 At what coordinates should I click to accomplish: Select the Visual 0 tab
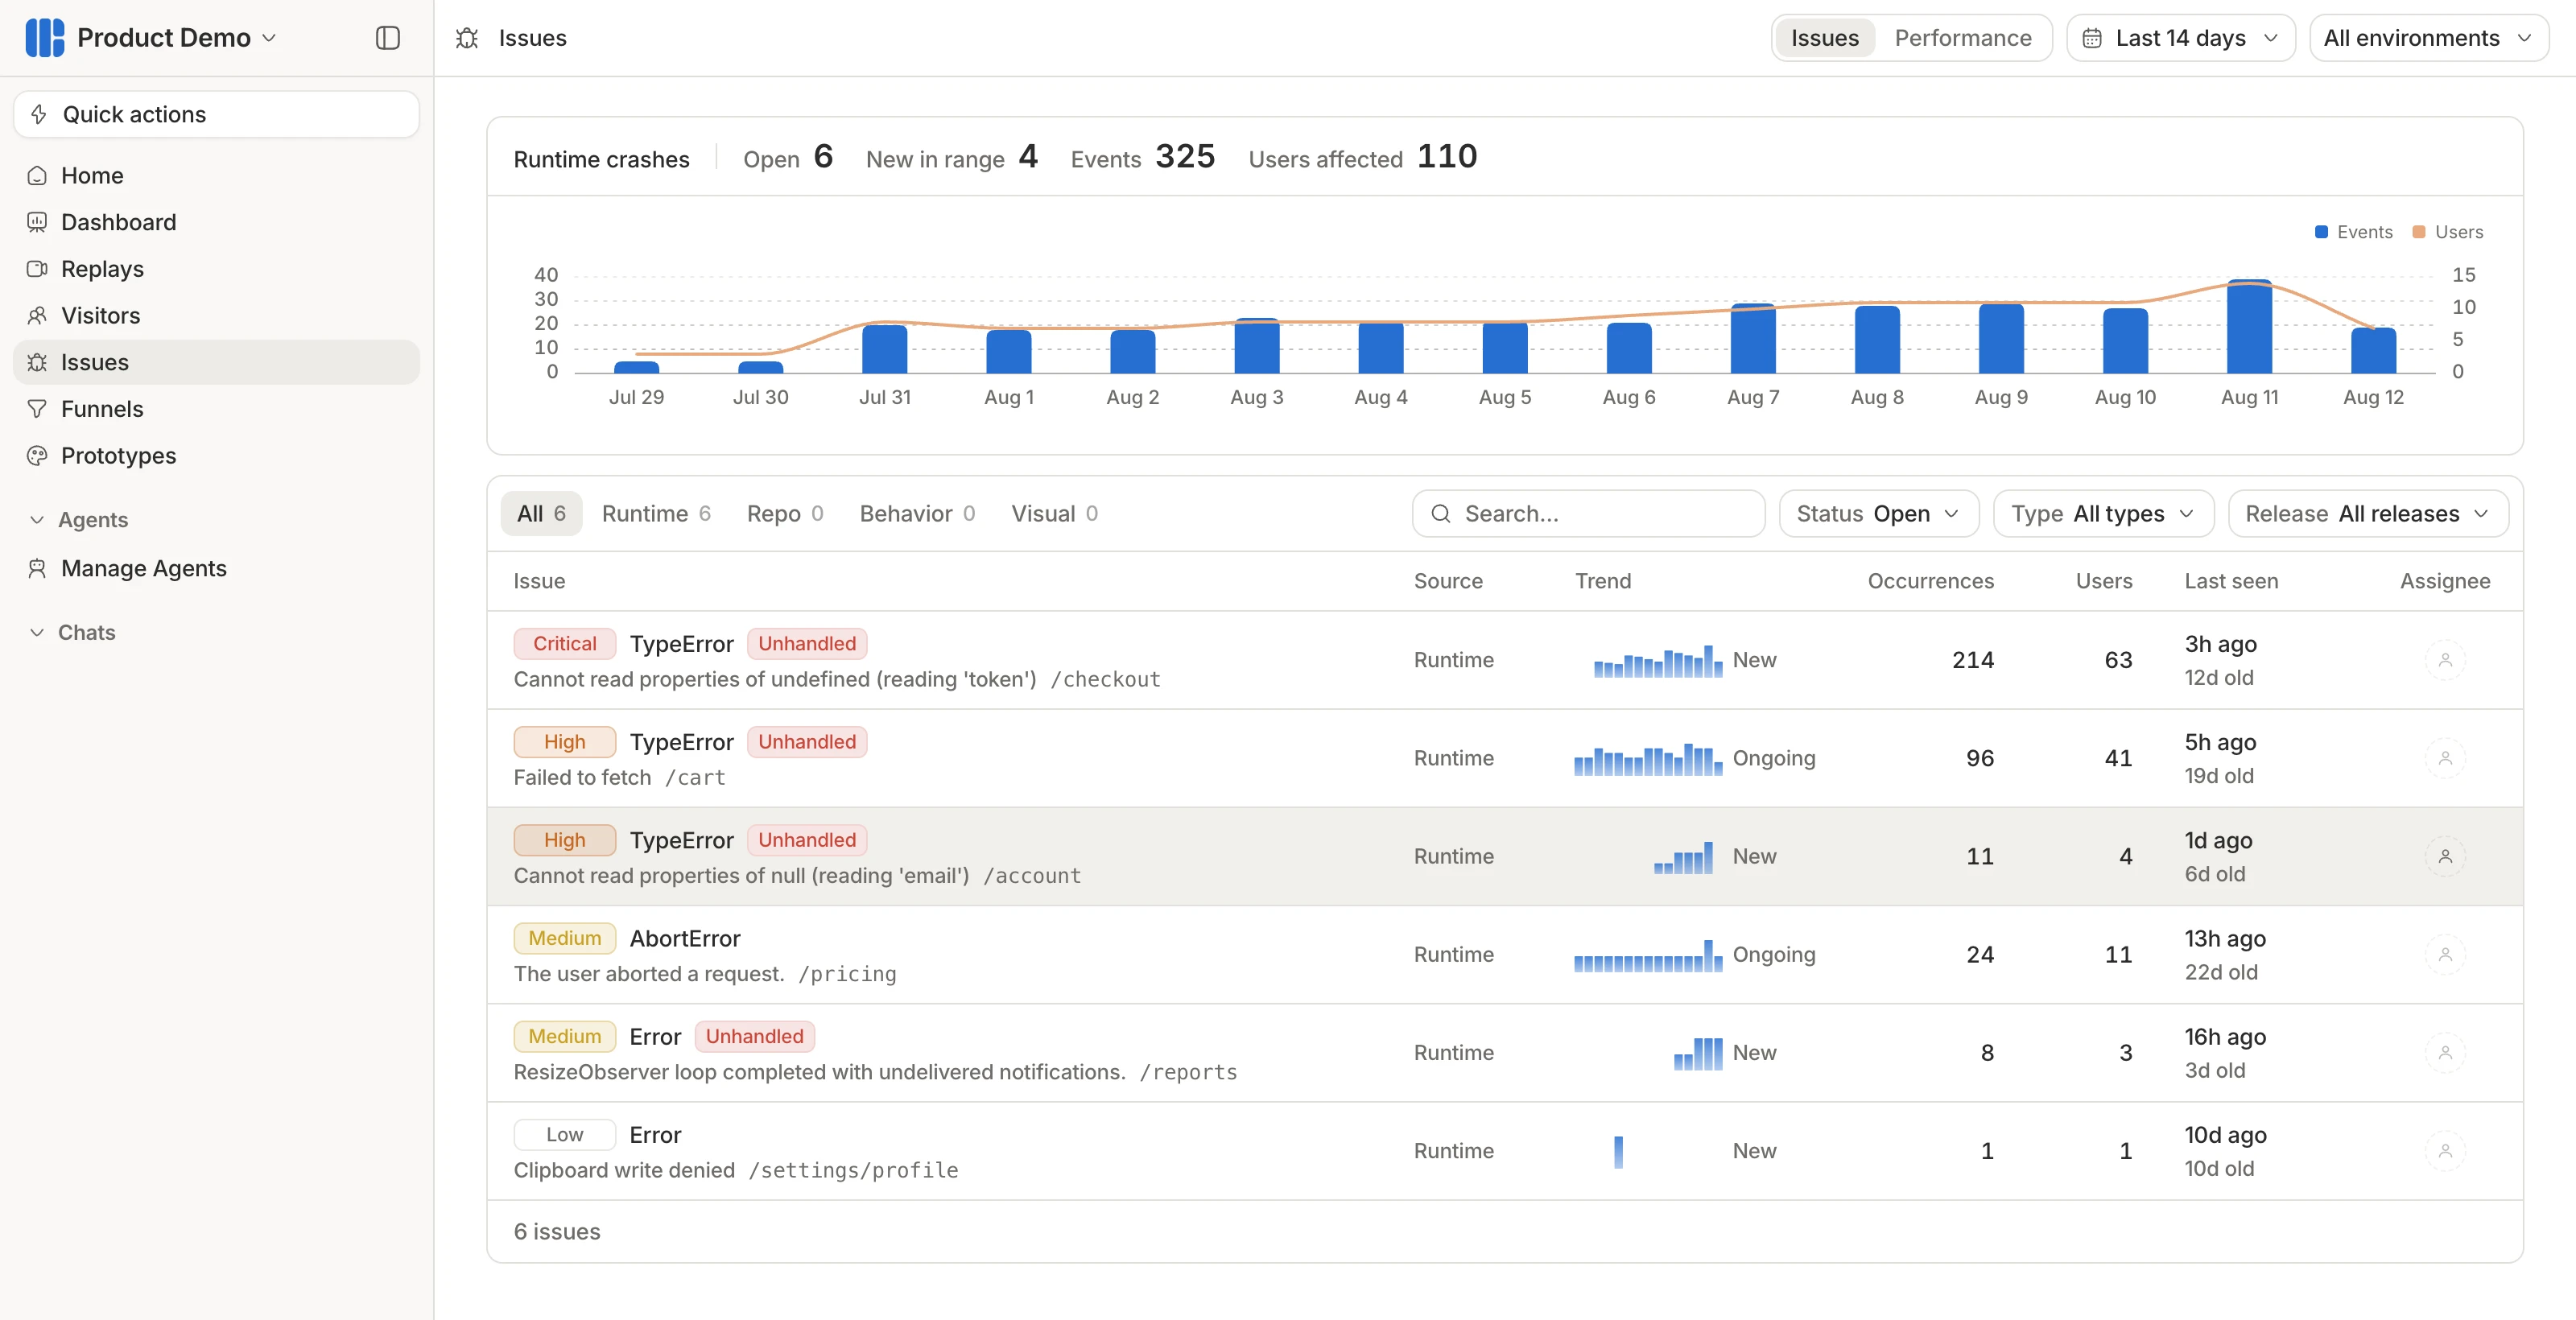click(1054, 513)
